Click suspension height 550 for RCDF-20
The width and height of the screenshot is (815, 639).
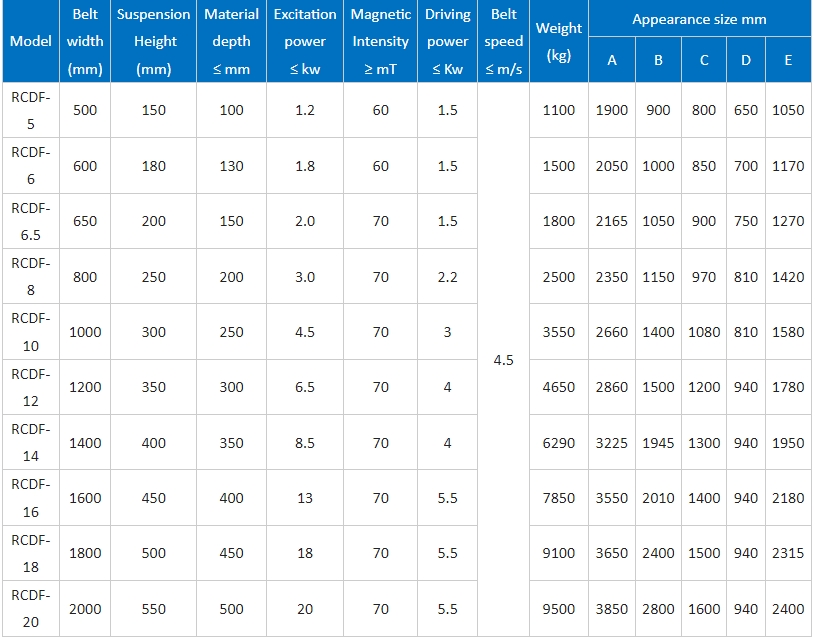153,609
